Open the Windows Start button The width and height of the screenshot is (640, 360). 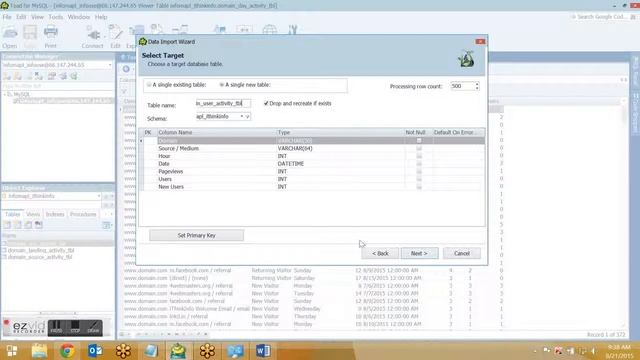click(x=12, y=351)
